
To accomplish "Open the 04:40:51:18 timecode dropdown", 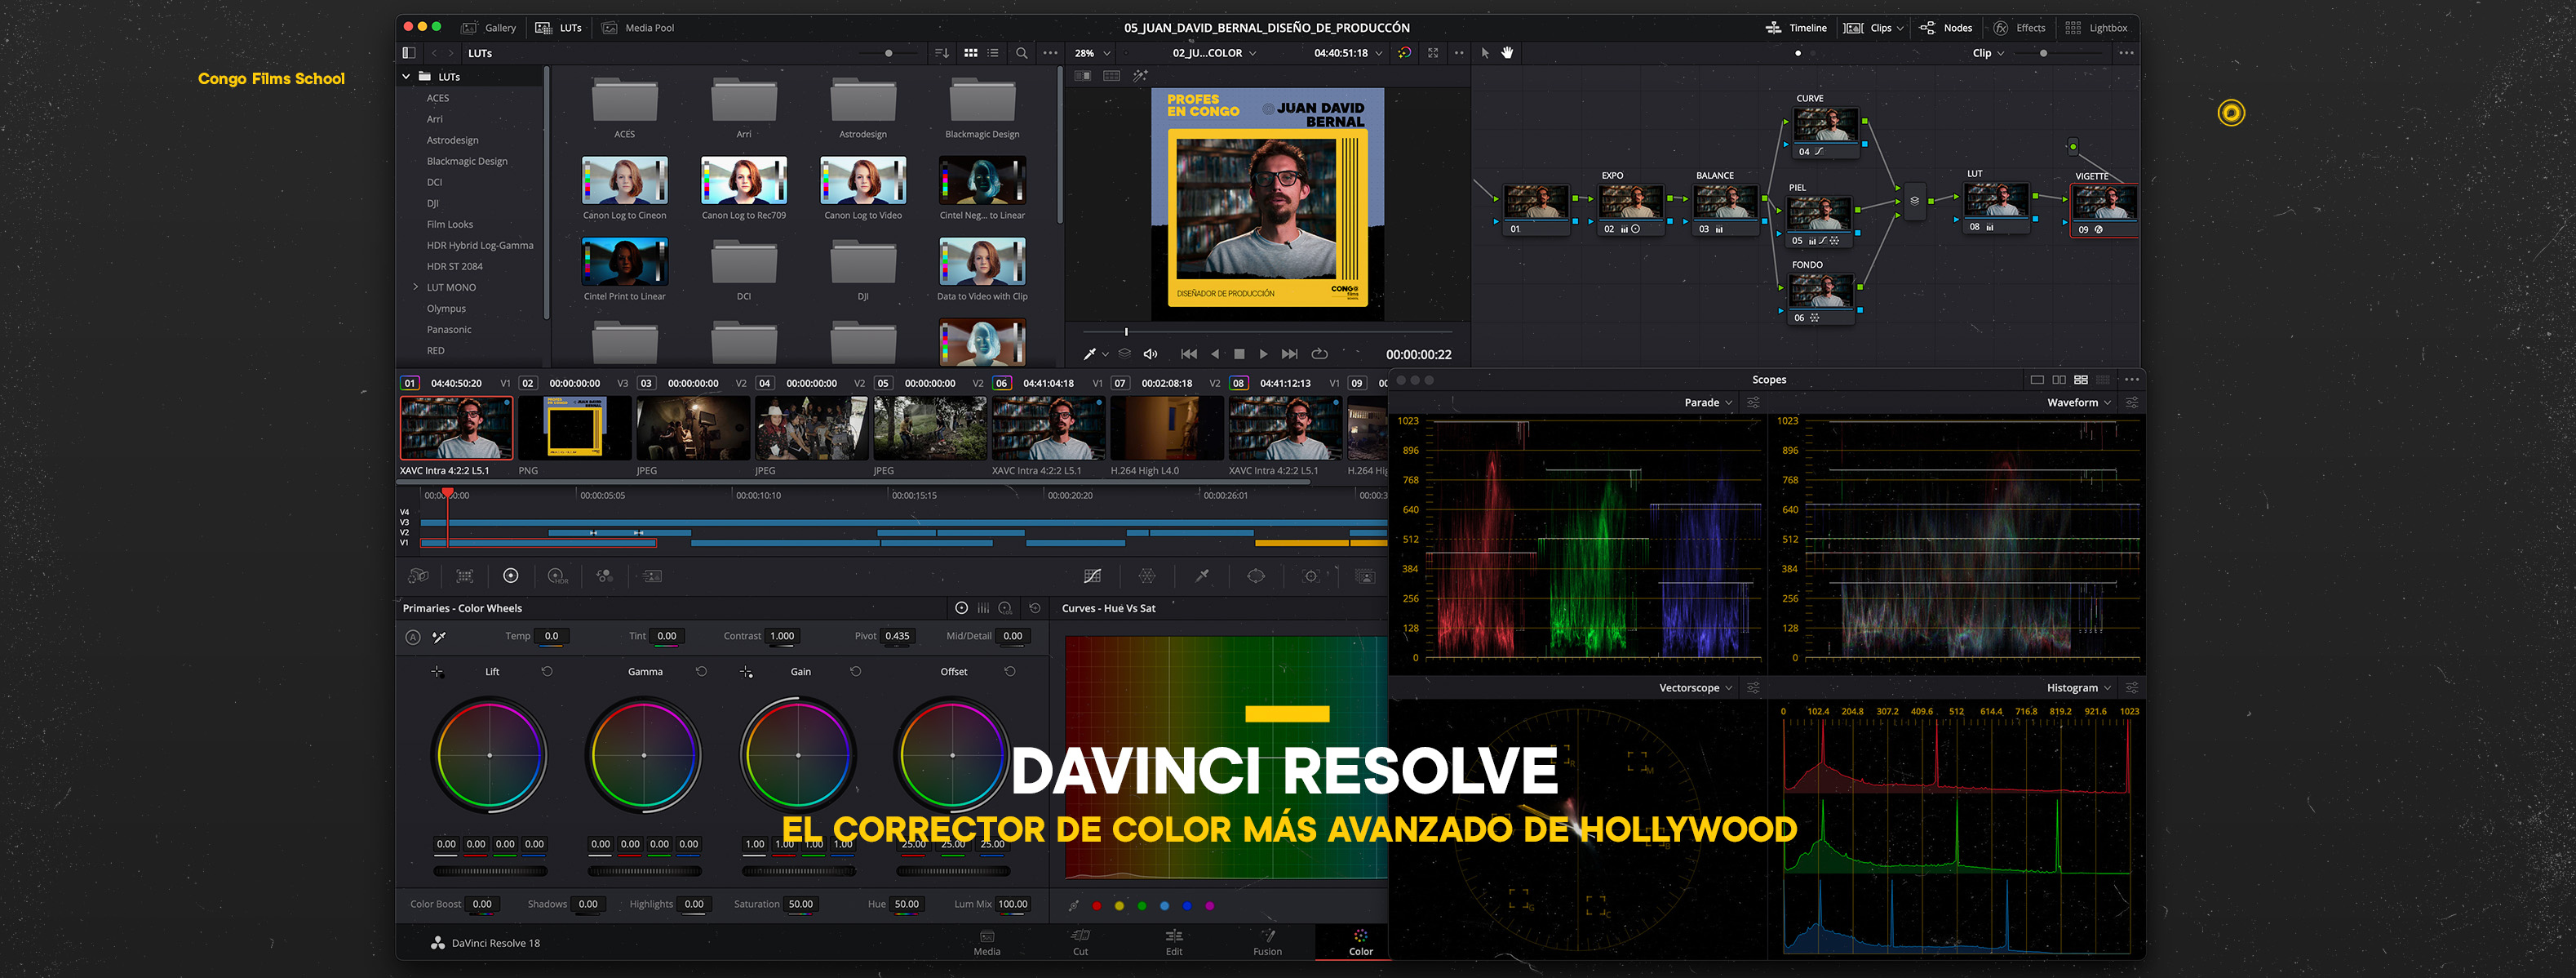I will pos(1348,53).
